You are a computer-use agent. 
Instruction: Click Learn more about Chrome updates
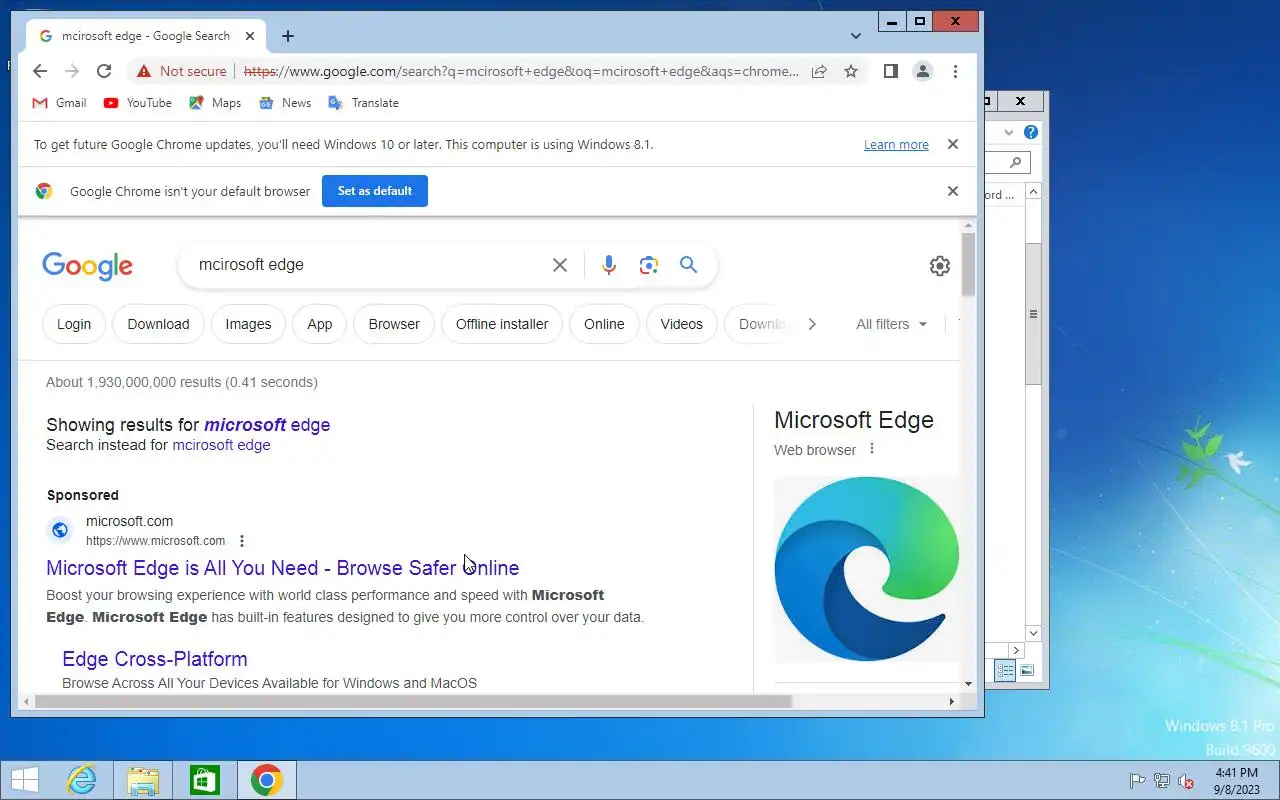click(896, 145)
